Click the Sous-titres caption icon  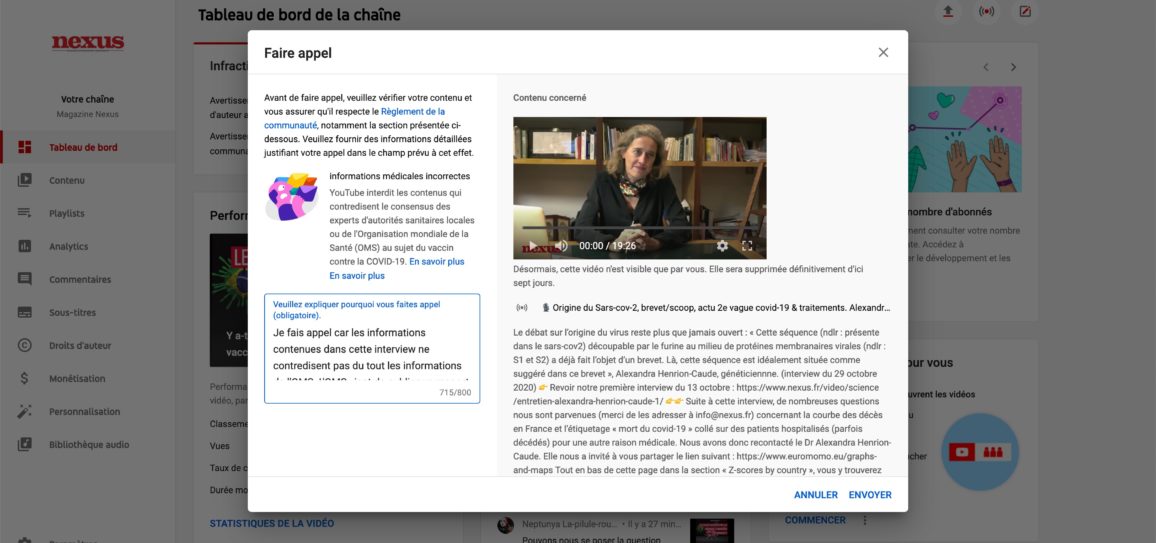(24, 312)
